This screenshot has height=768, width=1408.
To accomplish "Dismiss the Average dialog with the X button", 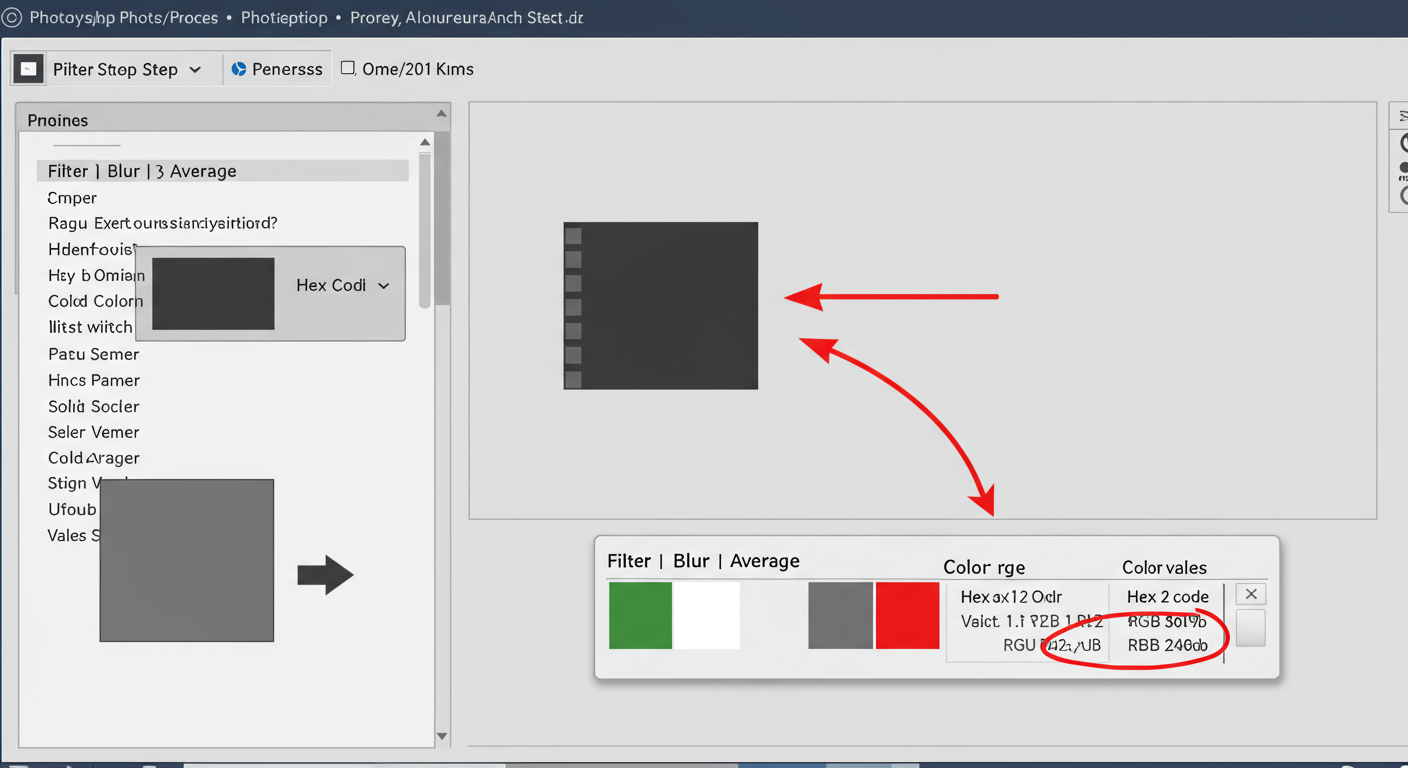I will pyautogui.click(x=1250, y=593).
